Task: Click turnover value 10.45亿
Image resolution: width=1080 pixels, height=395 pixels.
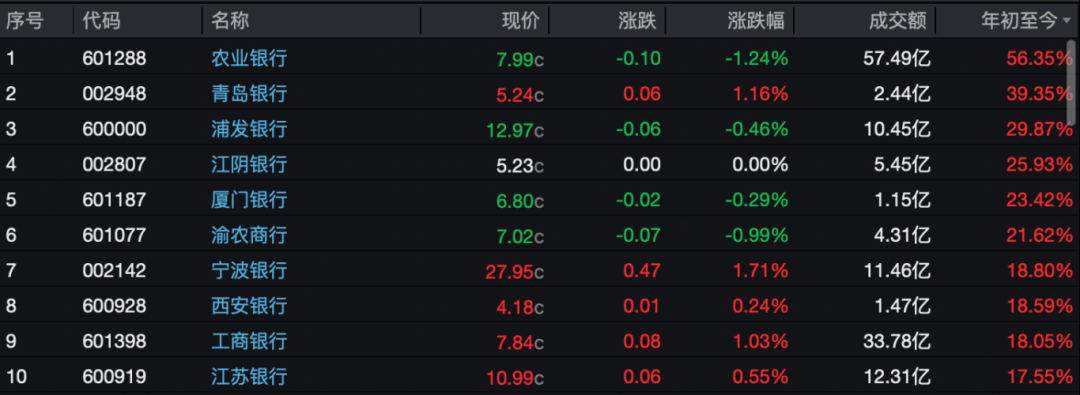Action: click(897, 129)
